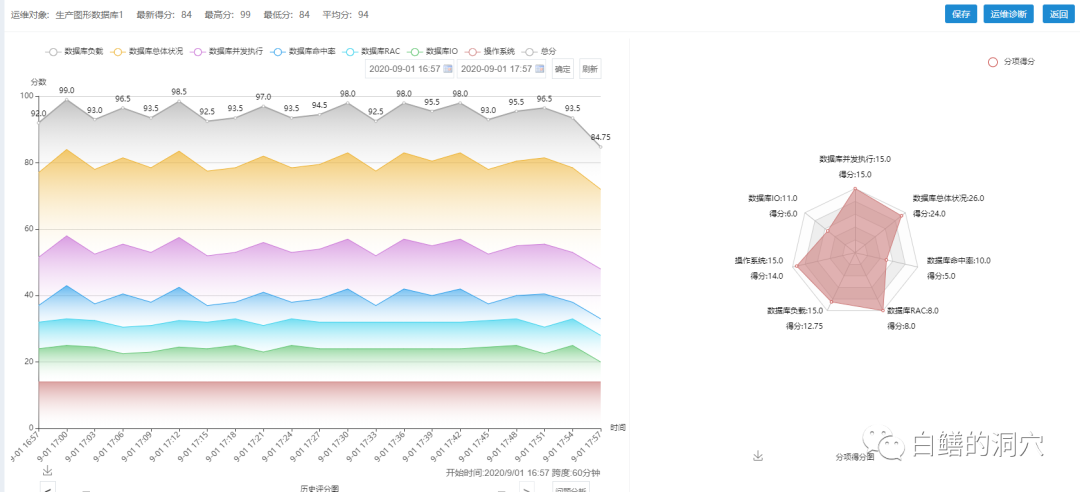Toggle 数据库总体状况 series in legend
Screen dimensions: 1080x492
[x=147, y=51]
